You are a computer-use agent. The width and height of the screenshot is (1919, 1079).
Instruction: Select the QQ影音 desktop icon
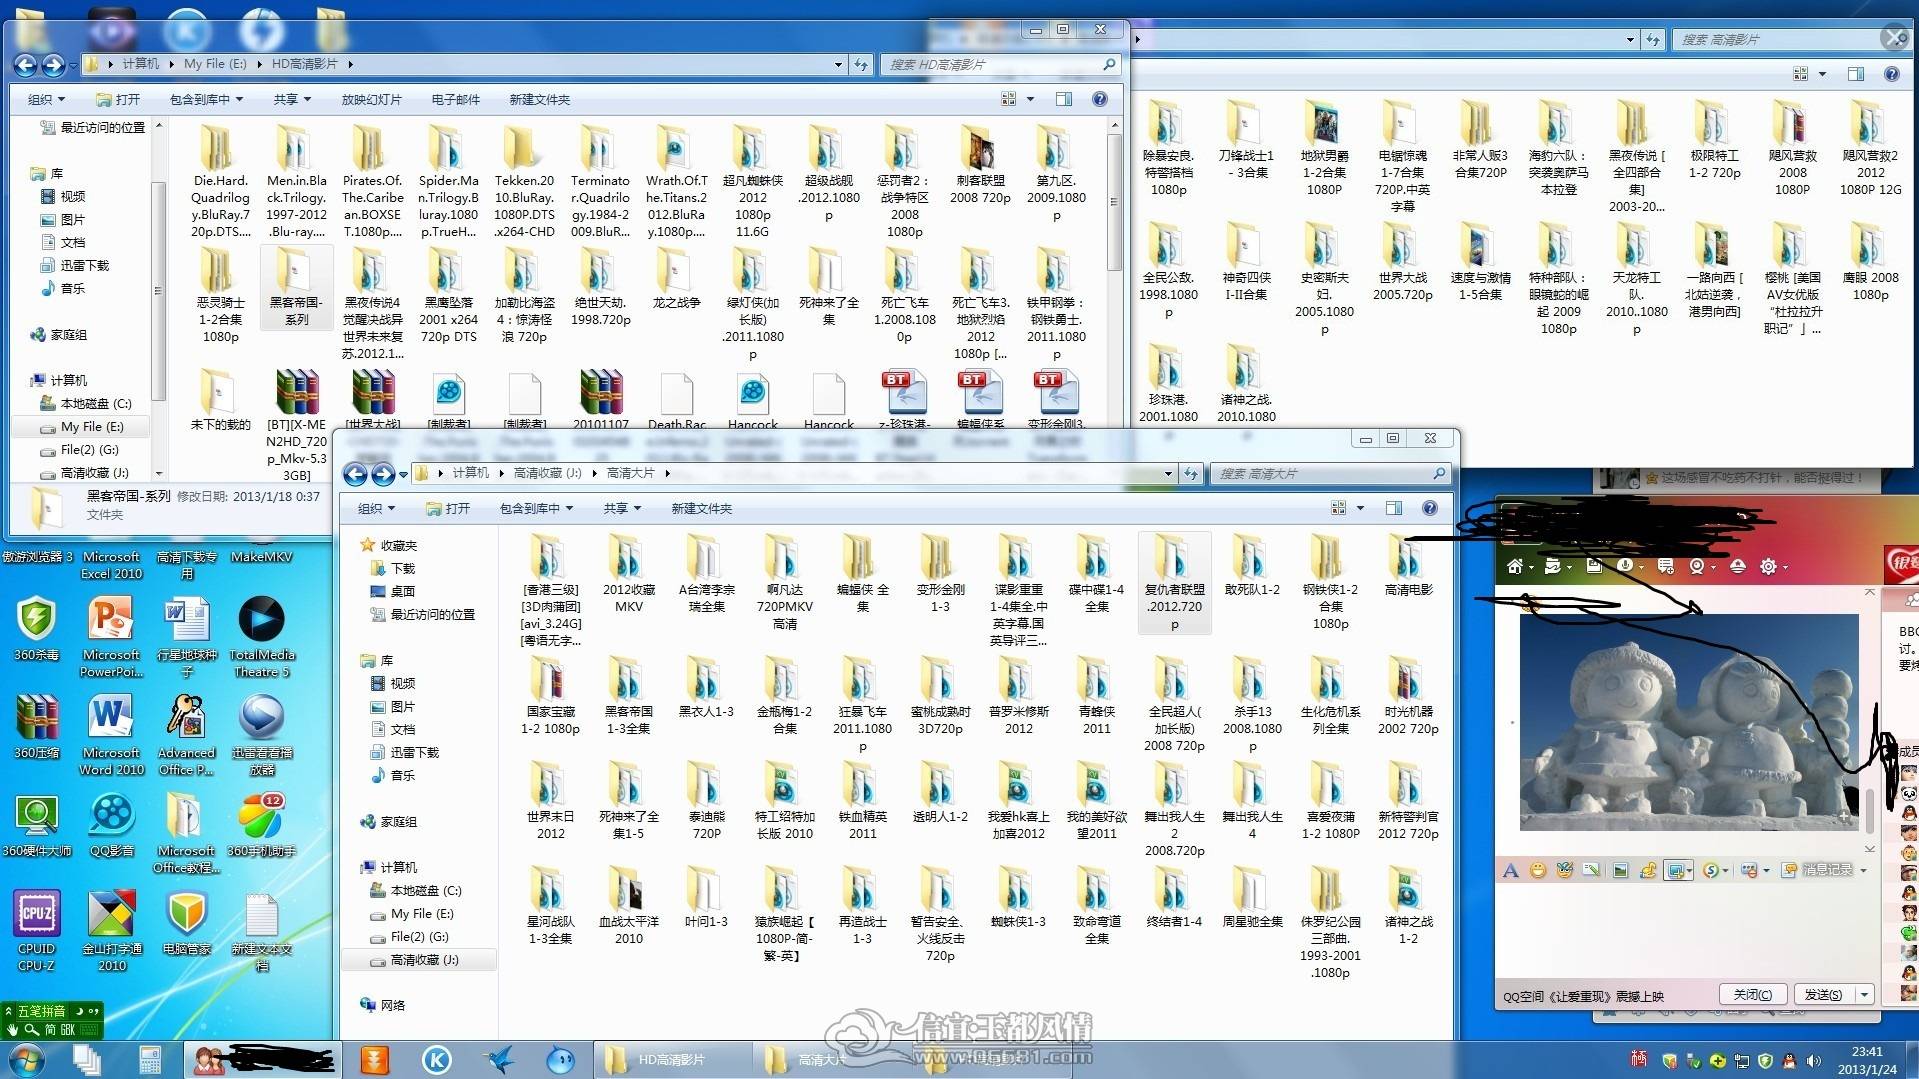click(111, 825)
